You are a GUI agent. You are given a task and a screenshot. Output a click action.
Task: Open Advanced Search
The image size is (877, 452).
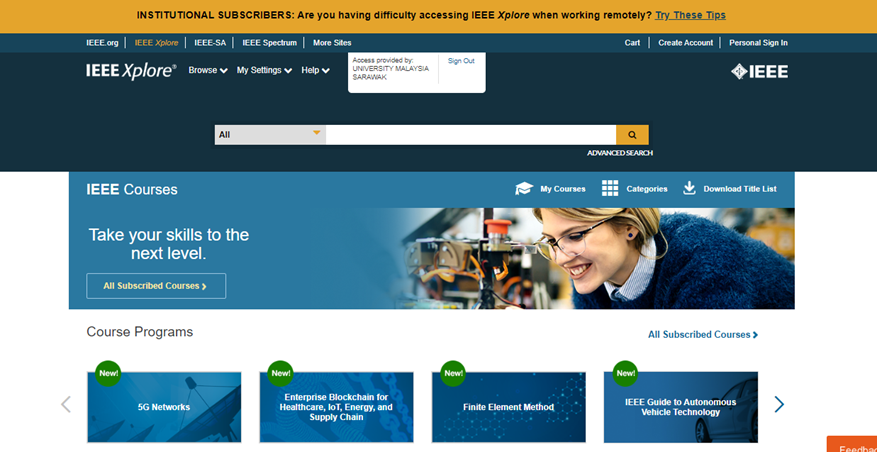click(620, 153)
